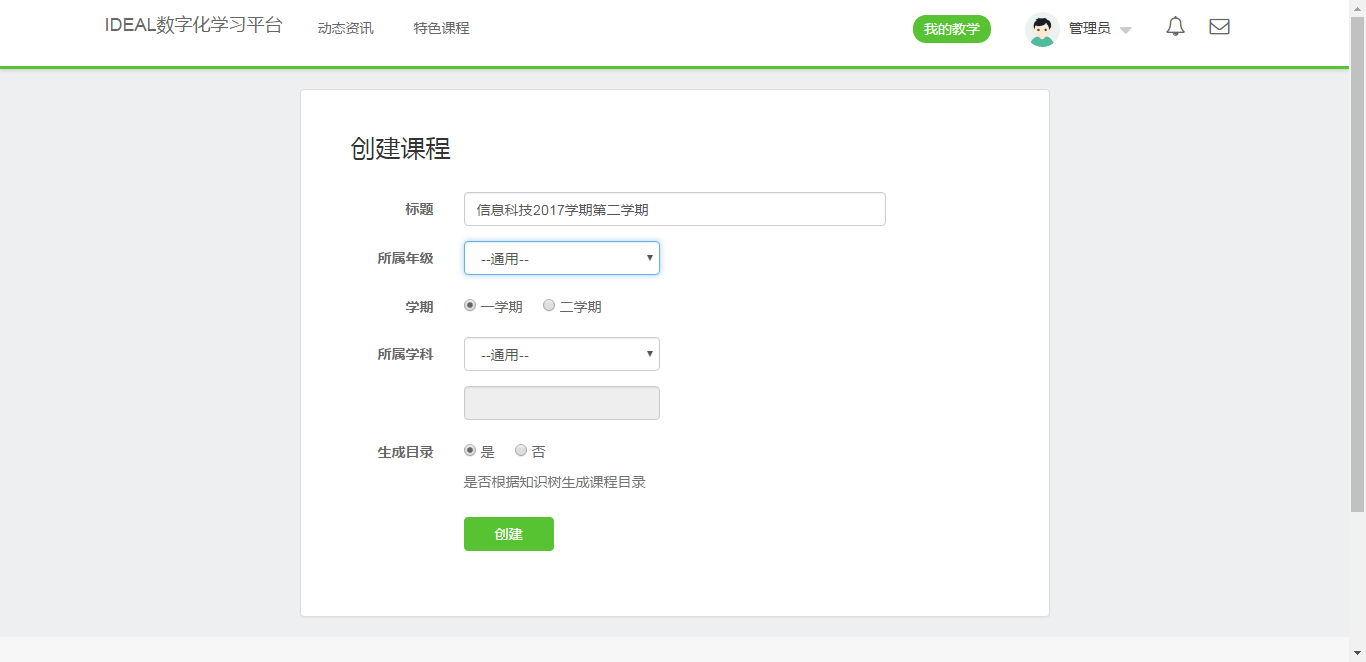Open the 所属学科 dropdown

[561, 354]
